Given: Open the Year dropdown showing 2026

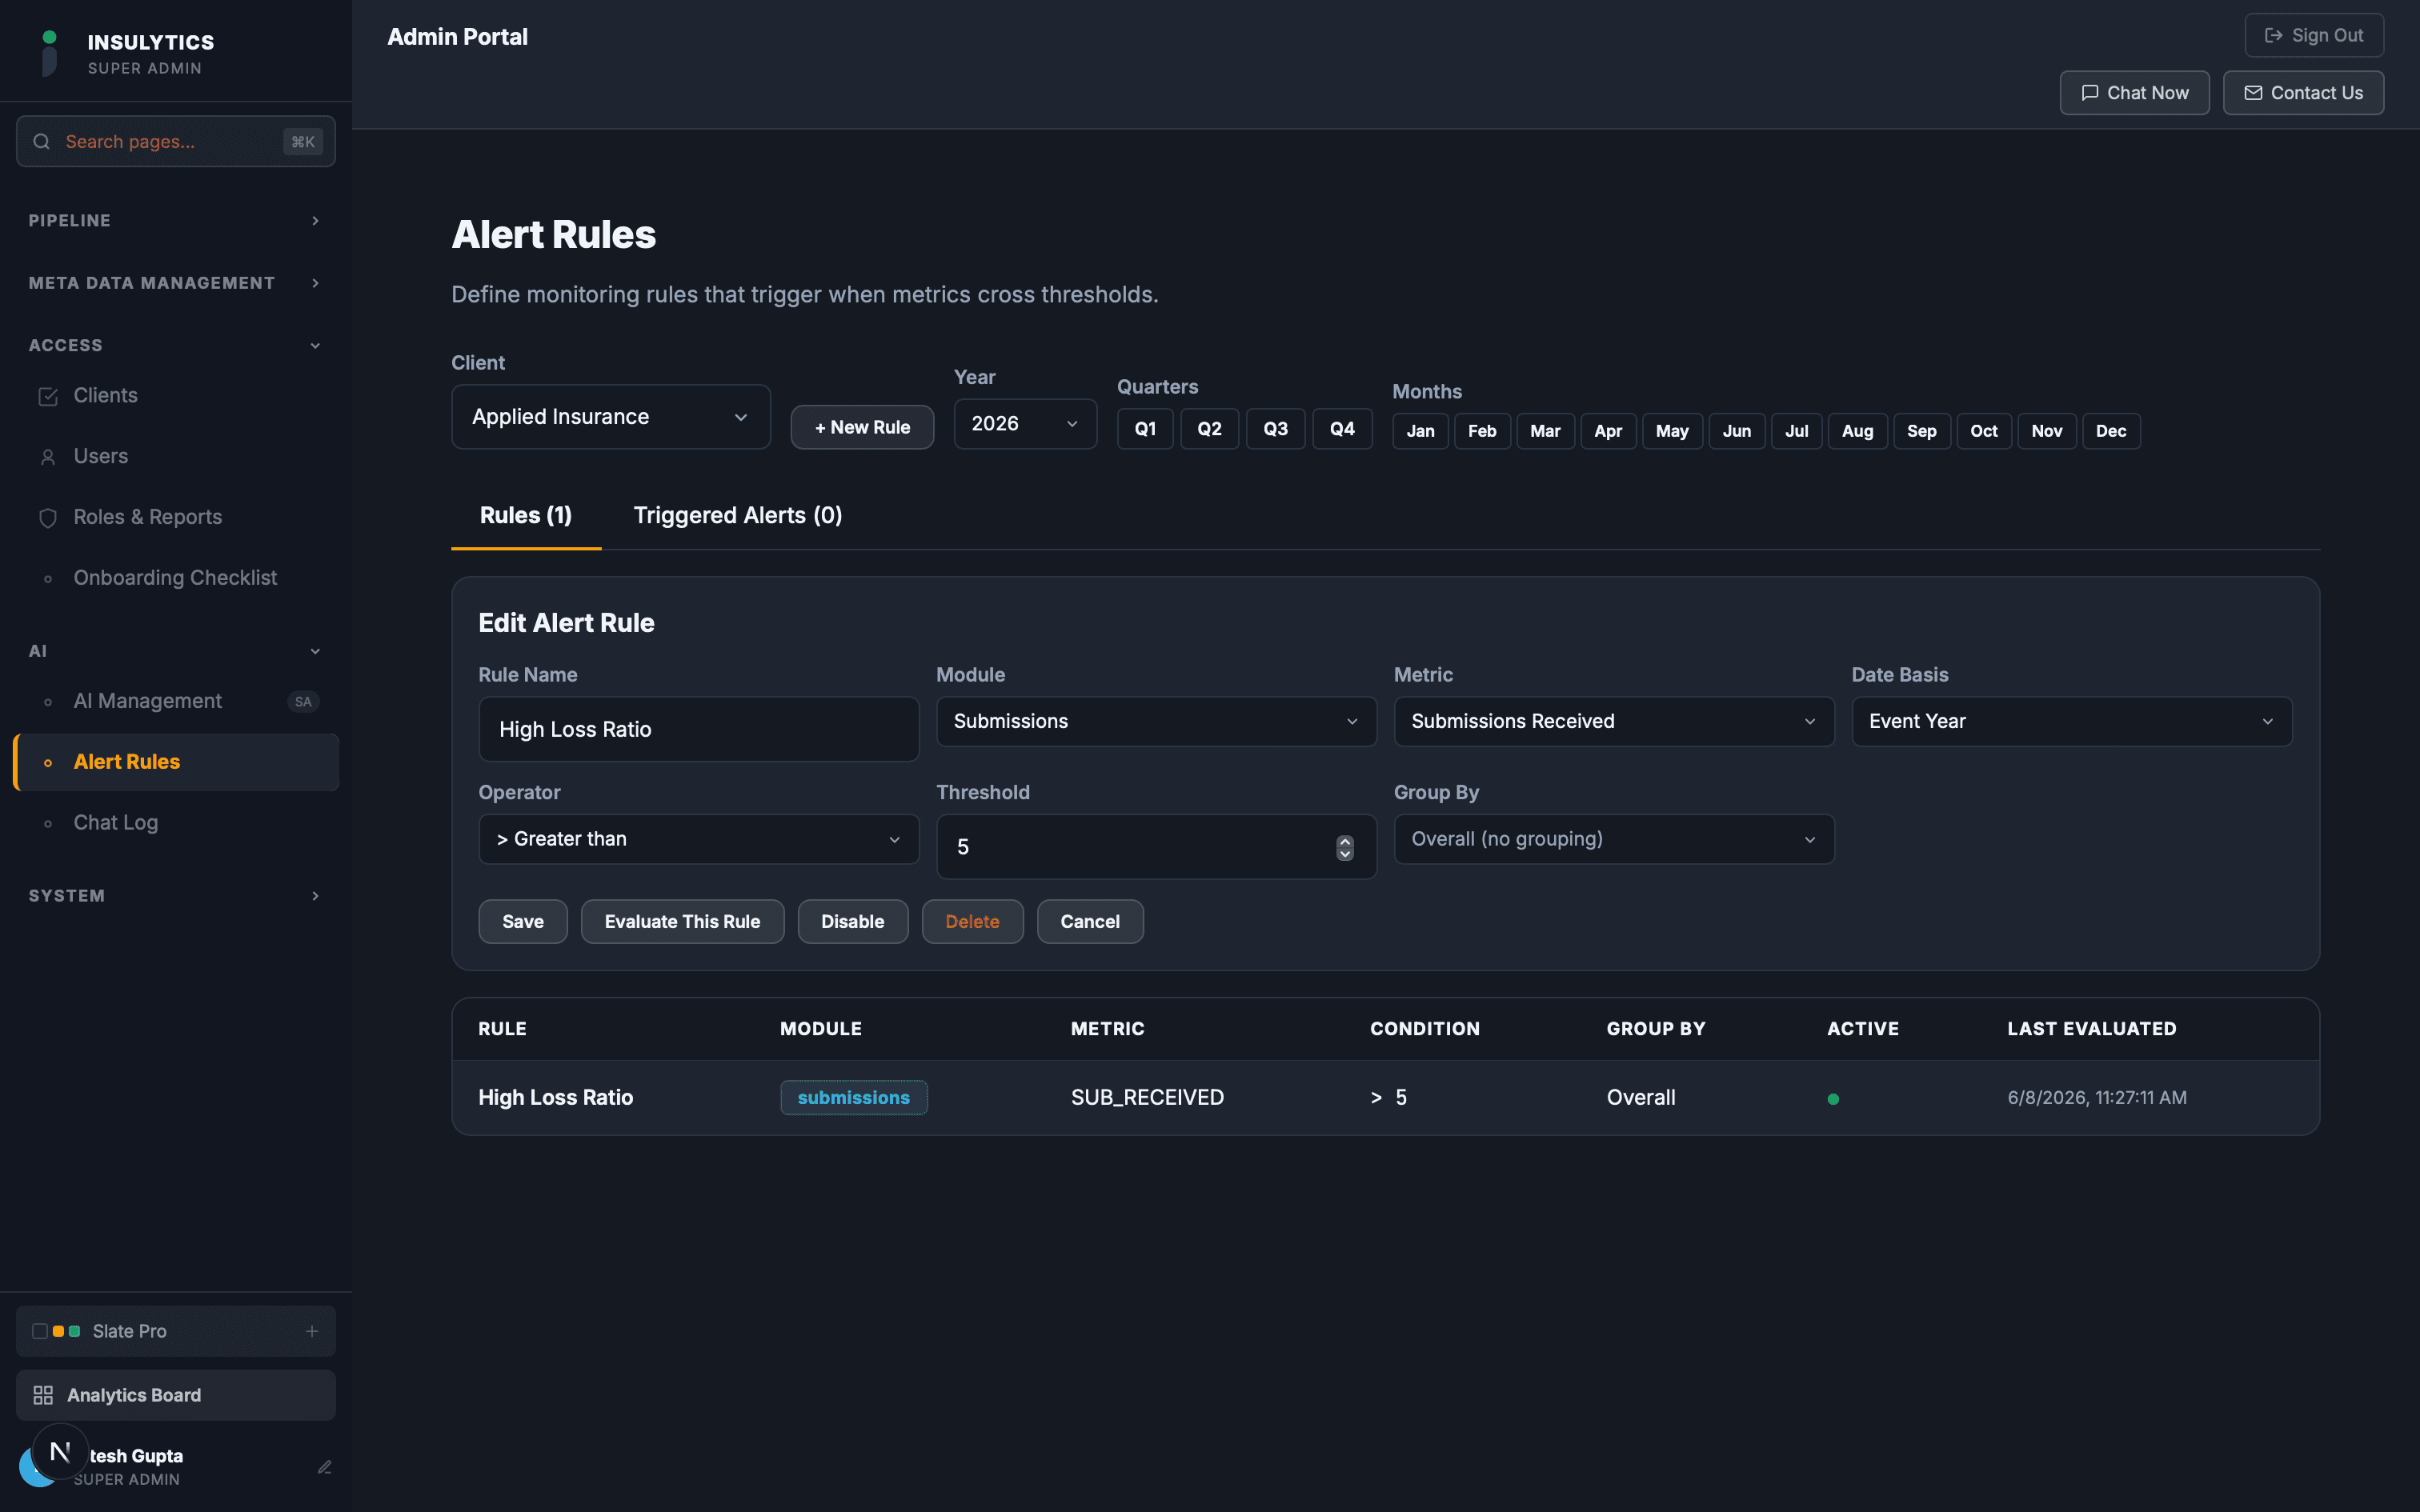Looking at the screenshot, I should (x=1025, y=424).
